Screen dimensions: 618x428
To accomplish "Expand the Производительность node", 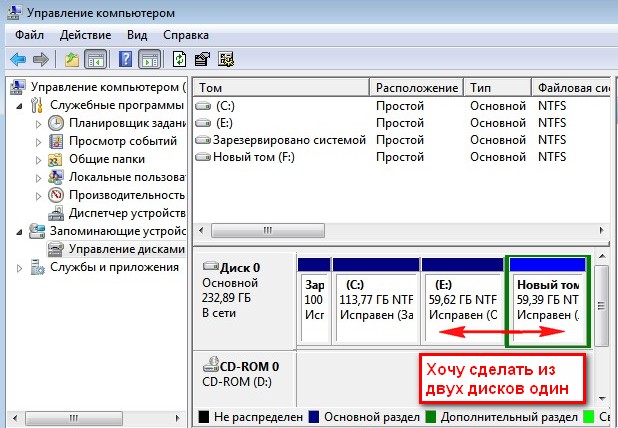I will point(38,196).
